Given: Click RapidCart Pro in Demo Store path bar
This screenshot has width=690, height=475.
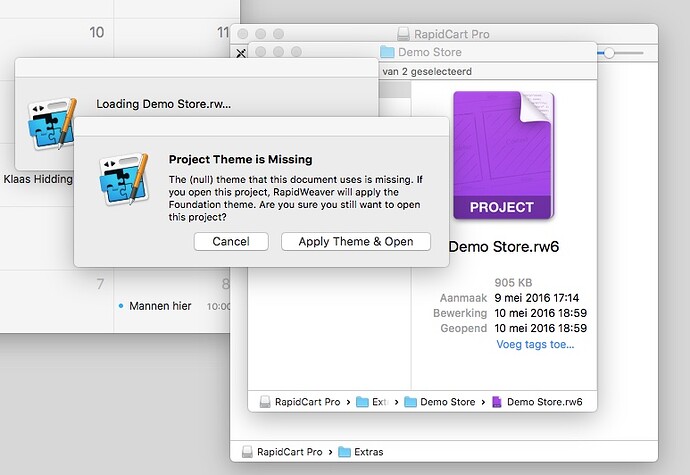Looking at the screenshot, I should [x=300, y=402].
